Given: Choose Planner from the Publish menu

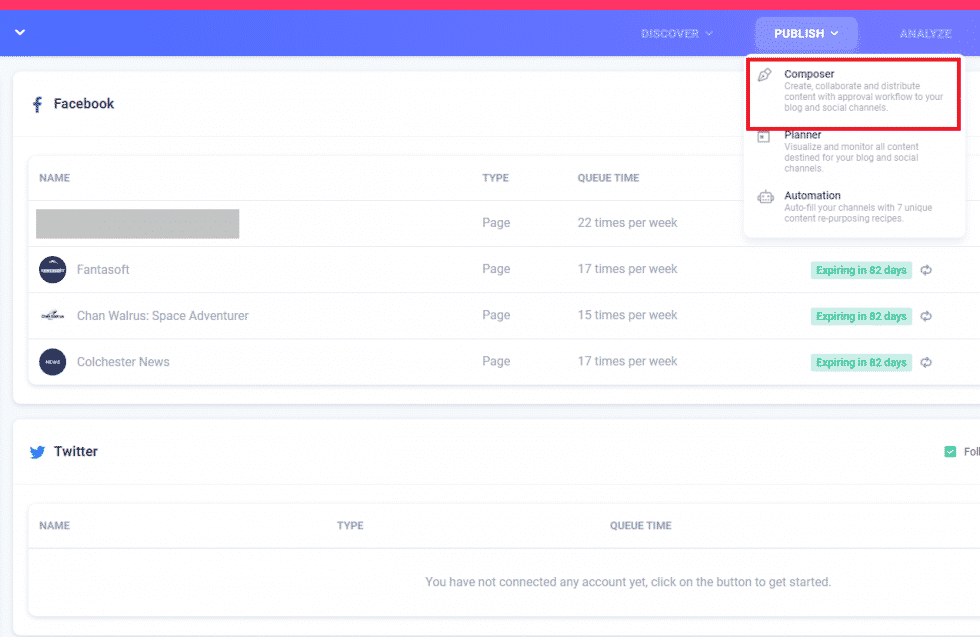Looking at the screenshot, I should 804,134.
